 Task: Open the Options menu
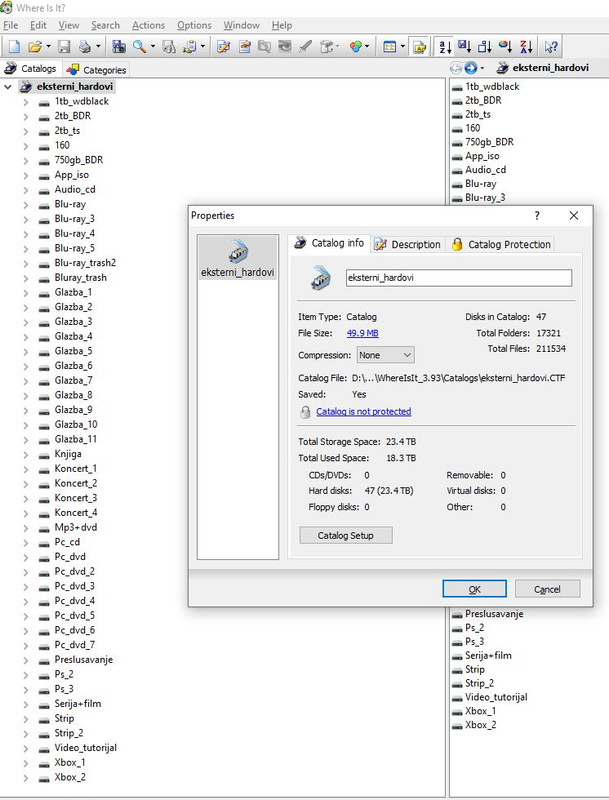194,26
